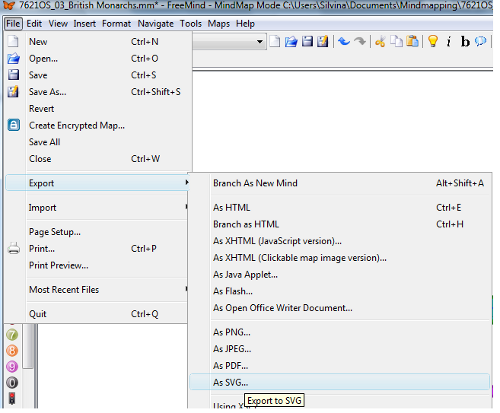Click the grey Redo arrow icon

coord(360,42)
